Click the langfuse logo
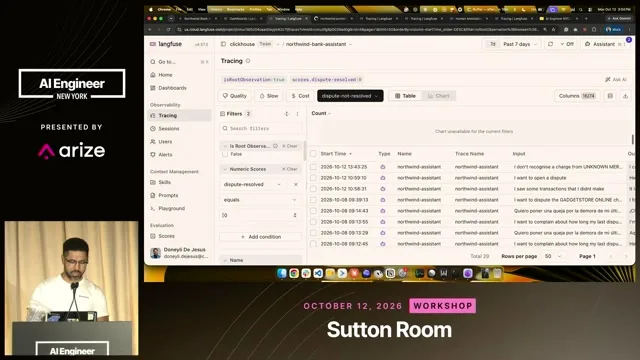 click(x=166, y=44)
